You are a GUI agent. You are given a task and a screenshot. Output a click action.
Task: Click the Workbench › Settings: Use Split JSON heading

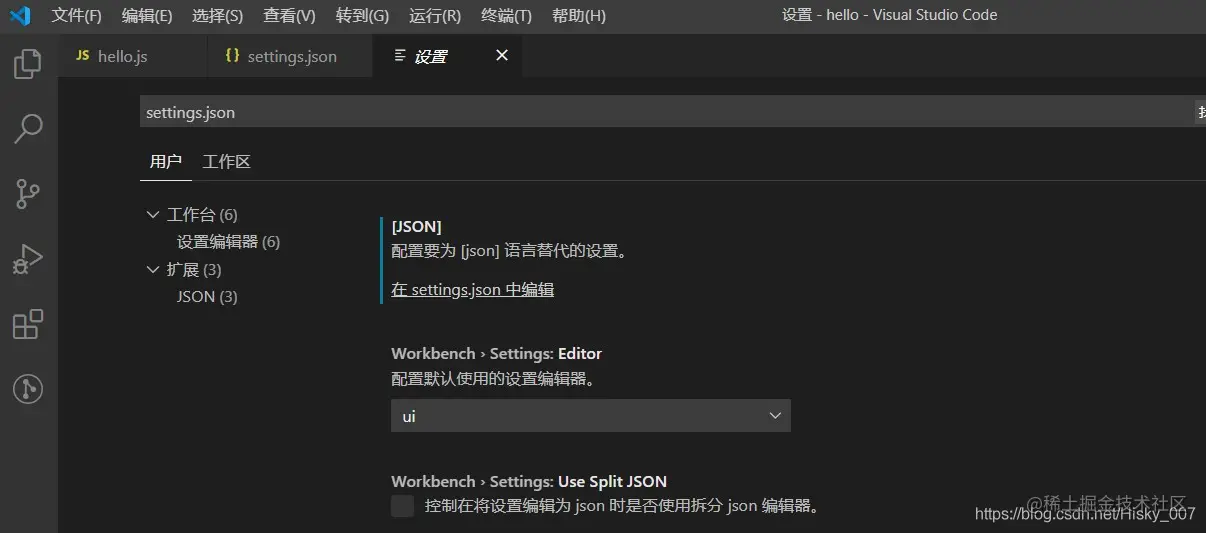point(529,482)
